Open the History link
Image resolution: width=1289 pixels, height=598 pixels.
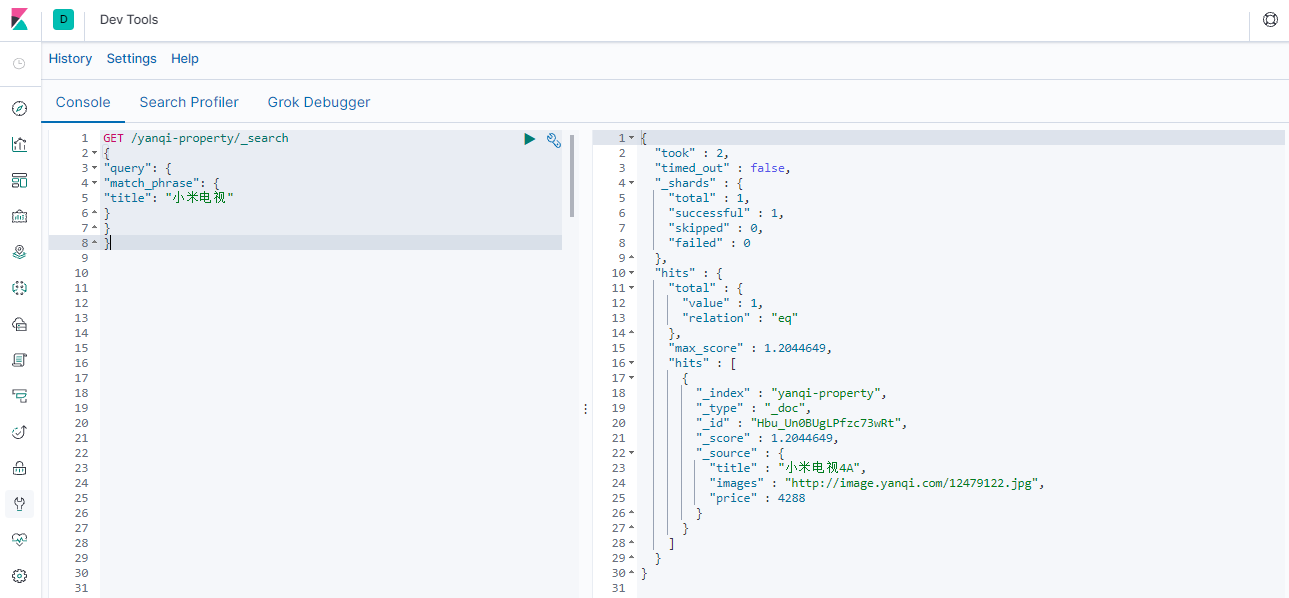coord(70,59)
